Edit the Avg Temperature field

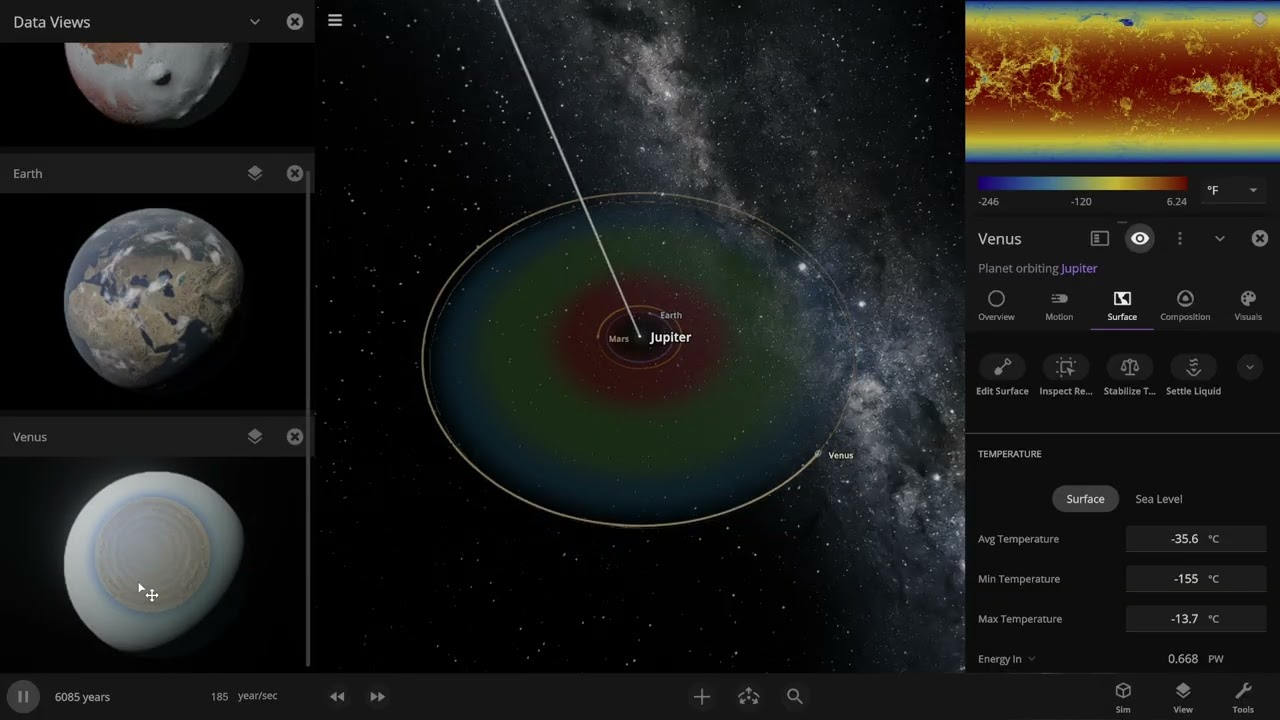coord(1196,538)
